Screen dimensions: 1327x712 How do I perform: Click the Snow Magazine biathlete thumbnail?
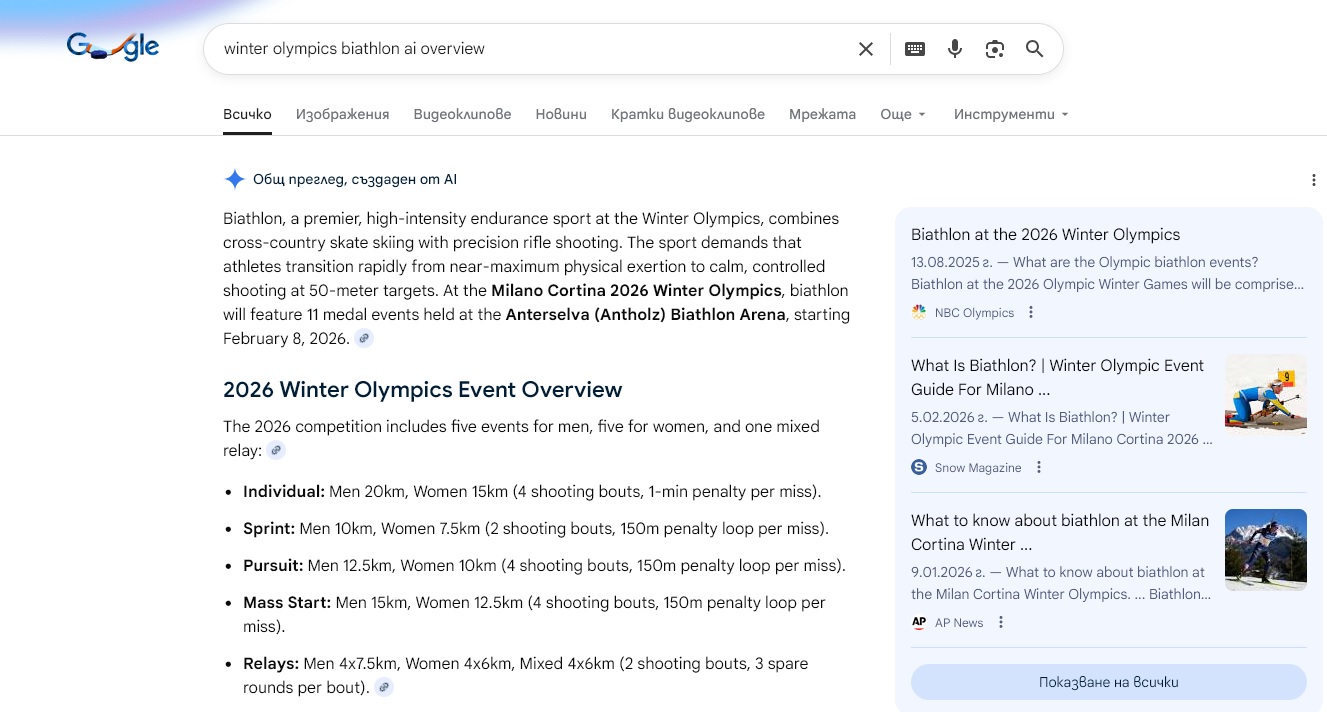click(x=1265, y=394)
